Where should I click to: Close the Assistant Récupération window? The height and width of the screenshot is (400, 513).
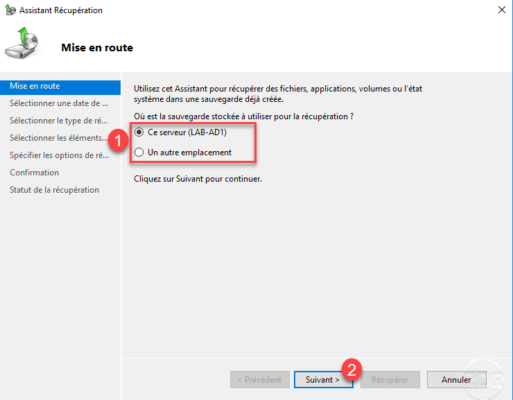coord(502,10)
